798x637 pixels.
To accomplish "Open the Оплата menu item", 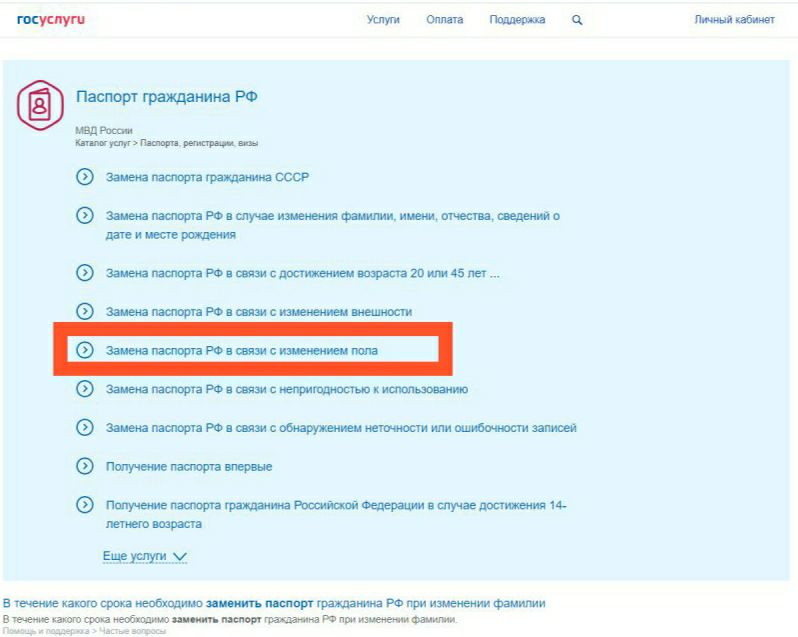I will pyautogui.click(x=444, y=20).
